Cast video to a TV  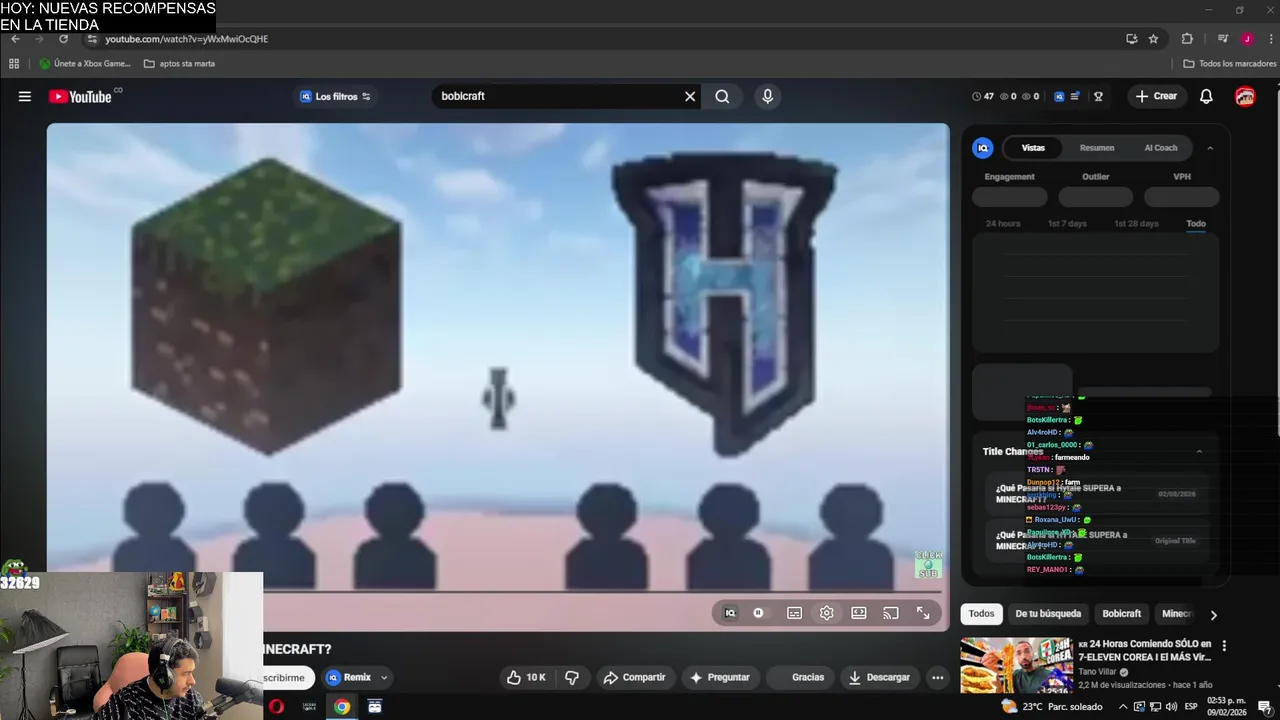pos(891,613)
